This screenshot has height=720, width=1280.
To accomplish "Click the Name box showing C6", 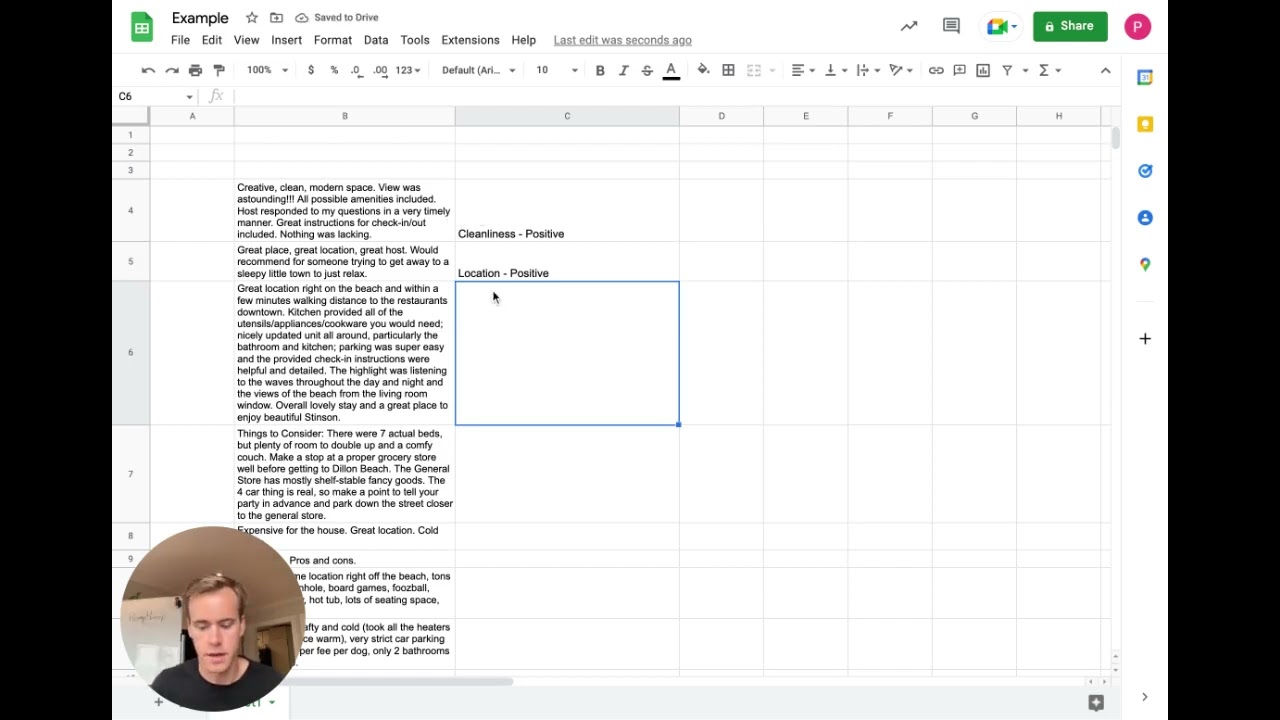I will coord(155,96).
